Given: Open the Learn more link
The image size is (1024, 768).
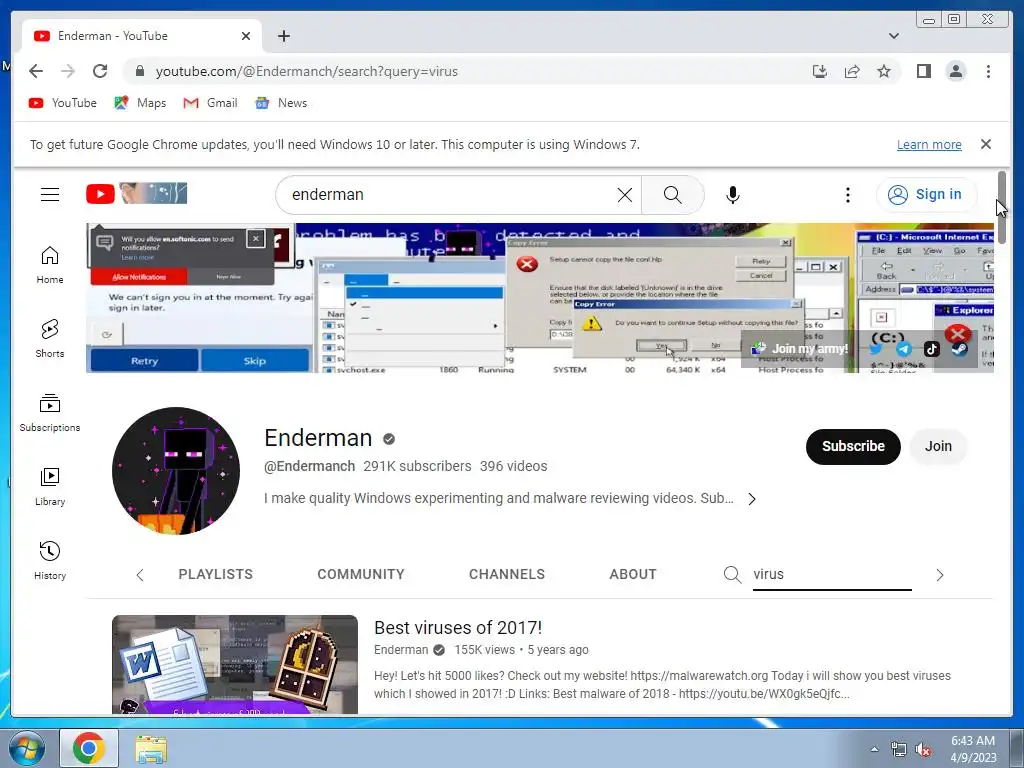Looking at the screenshot, I should (929, 144).
